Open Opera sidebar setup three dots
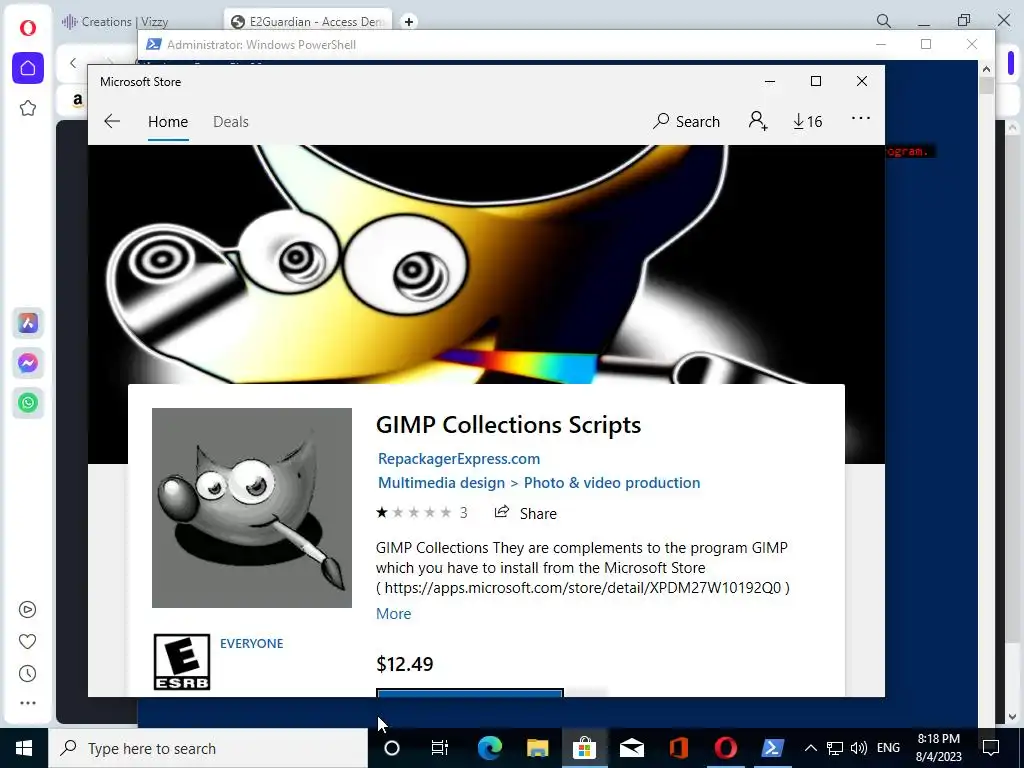The height and width of the screenshot is (768, 1024). tap(27, 703)
